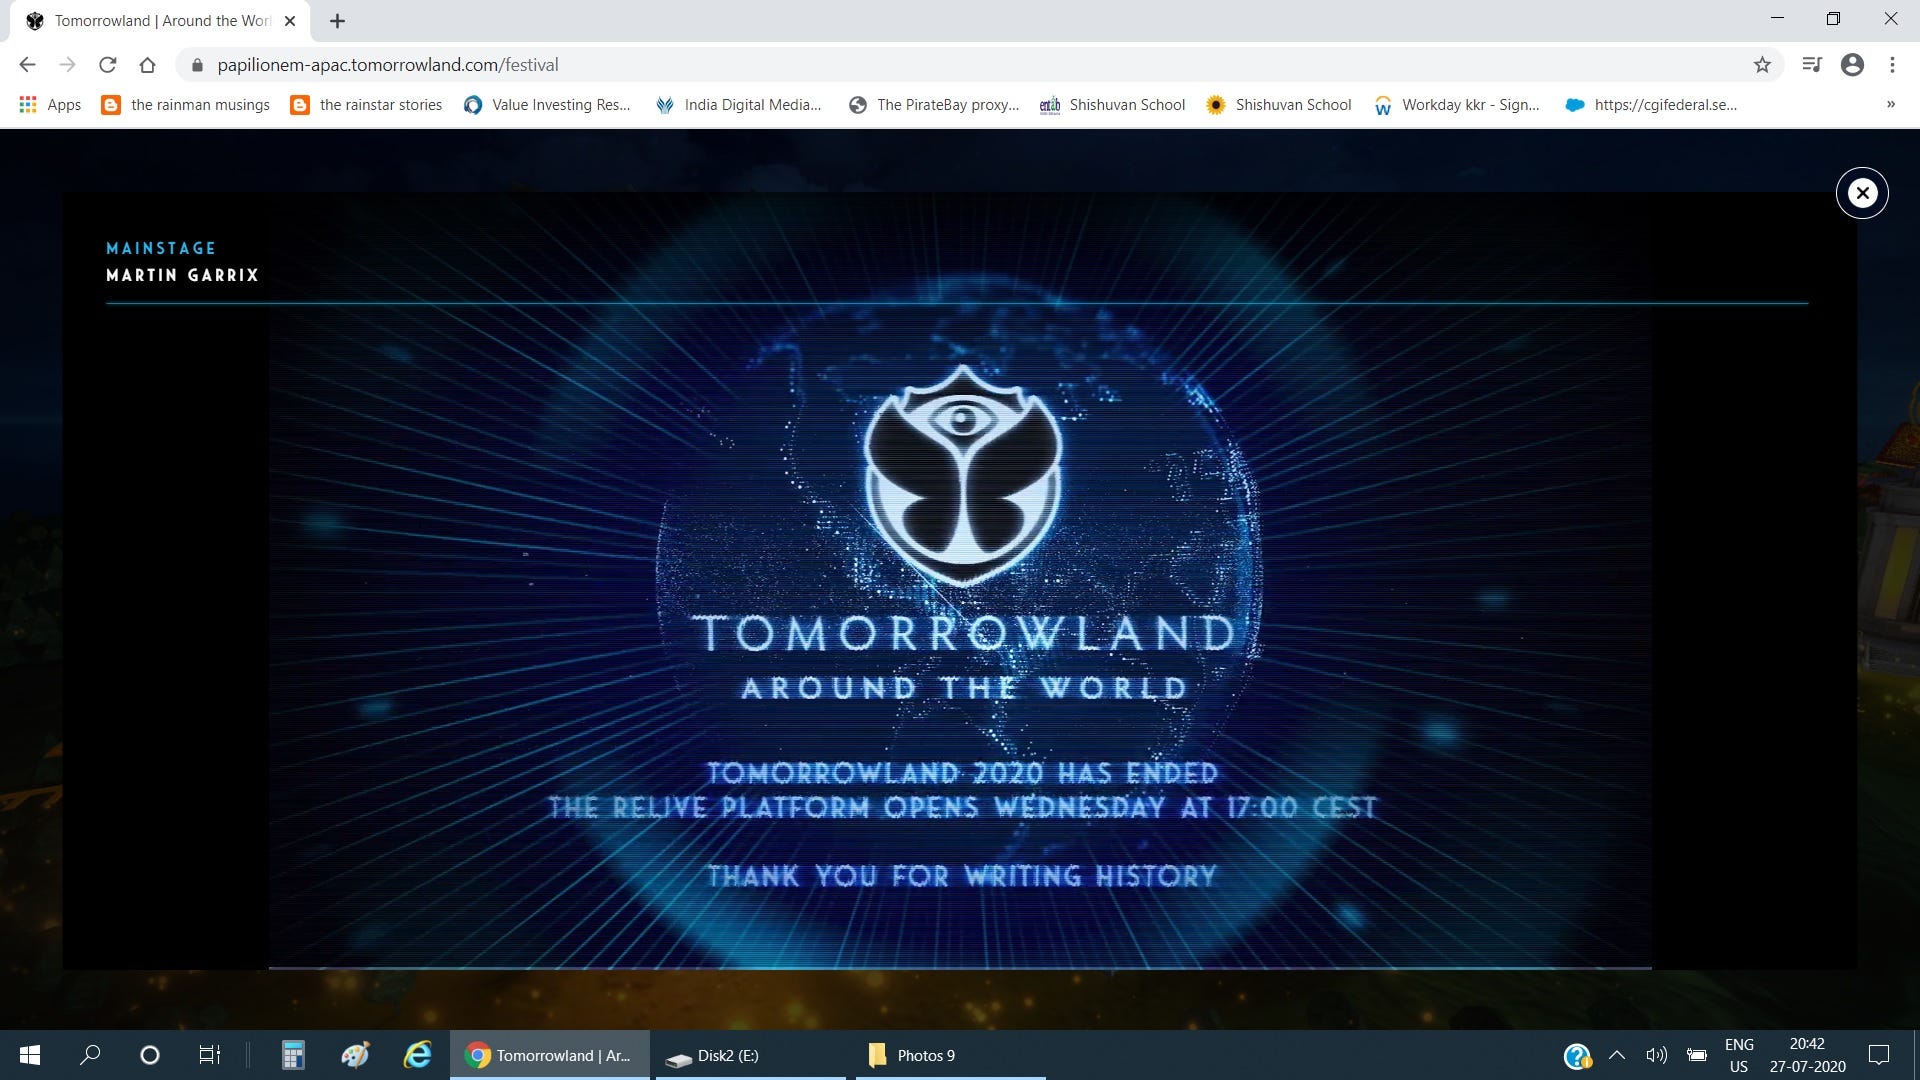This screenshot has width=1920, height=1080.
Task: Switch to Disk2 (E:) Explorer window
Action: click(751, 1055)
